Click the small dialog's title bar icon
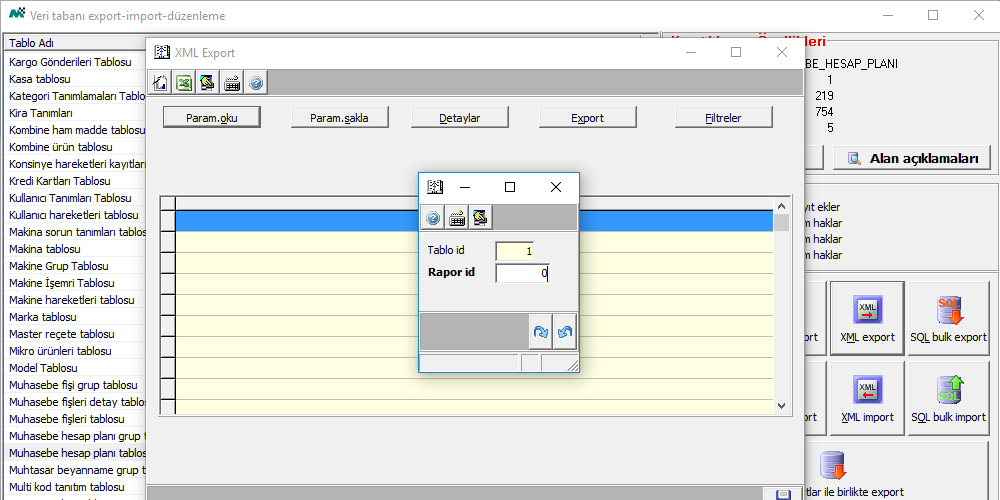The image size is (1000, 500). (435, 187)
